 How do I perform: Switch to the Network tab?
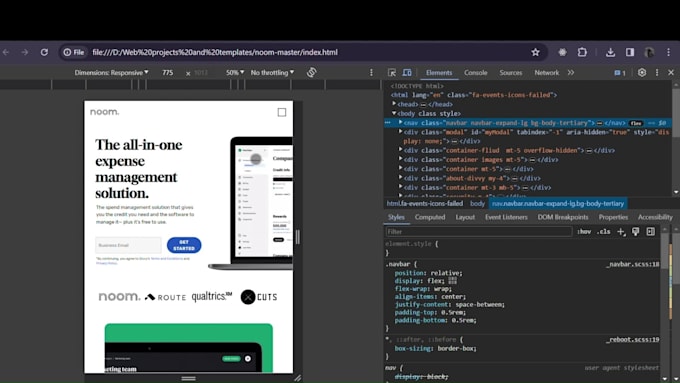tap(546, 72)
